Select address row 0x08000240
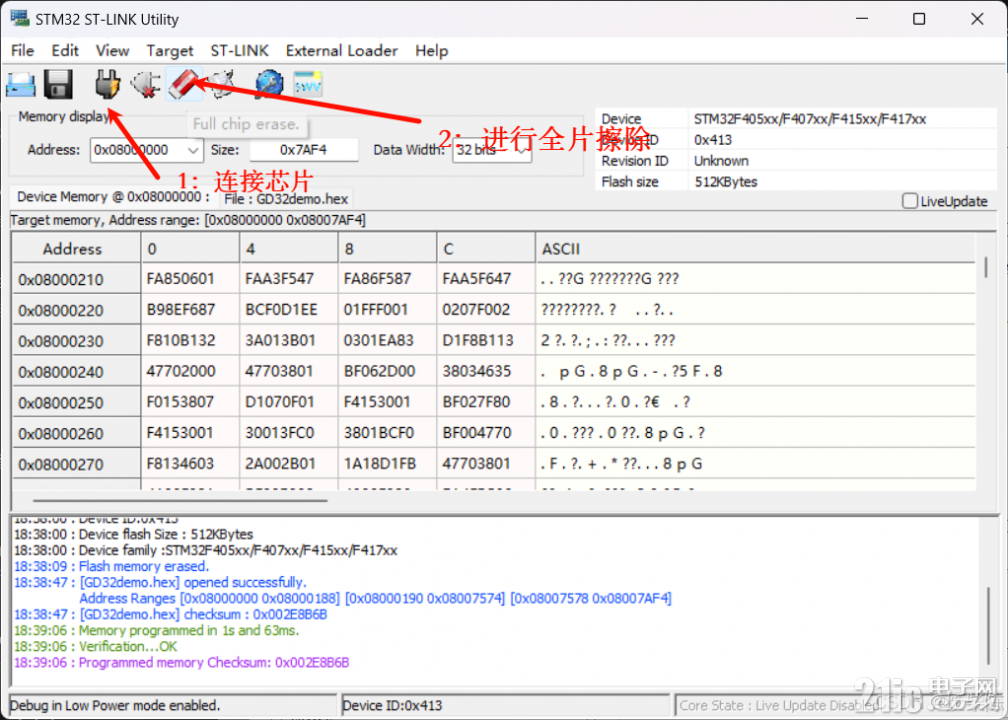Image resolution: width=1008 pixels, height=720 pixels. 76,372
